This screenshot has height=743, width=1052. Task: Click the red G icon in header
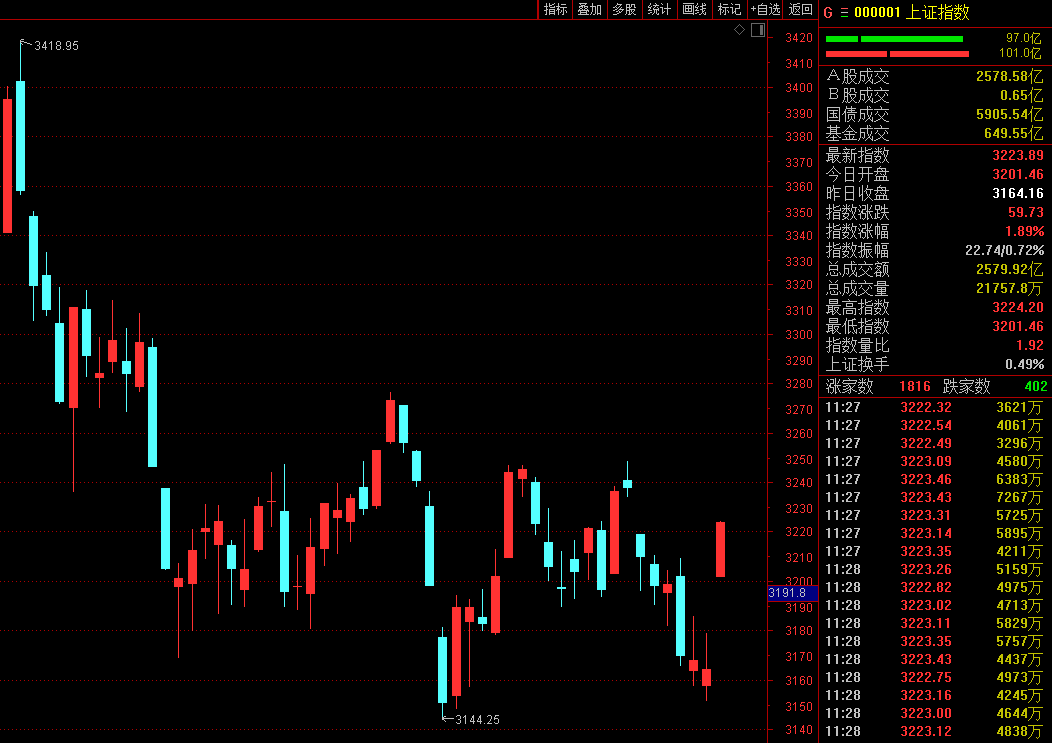828,13
